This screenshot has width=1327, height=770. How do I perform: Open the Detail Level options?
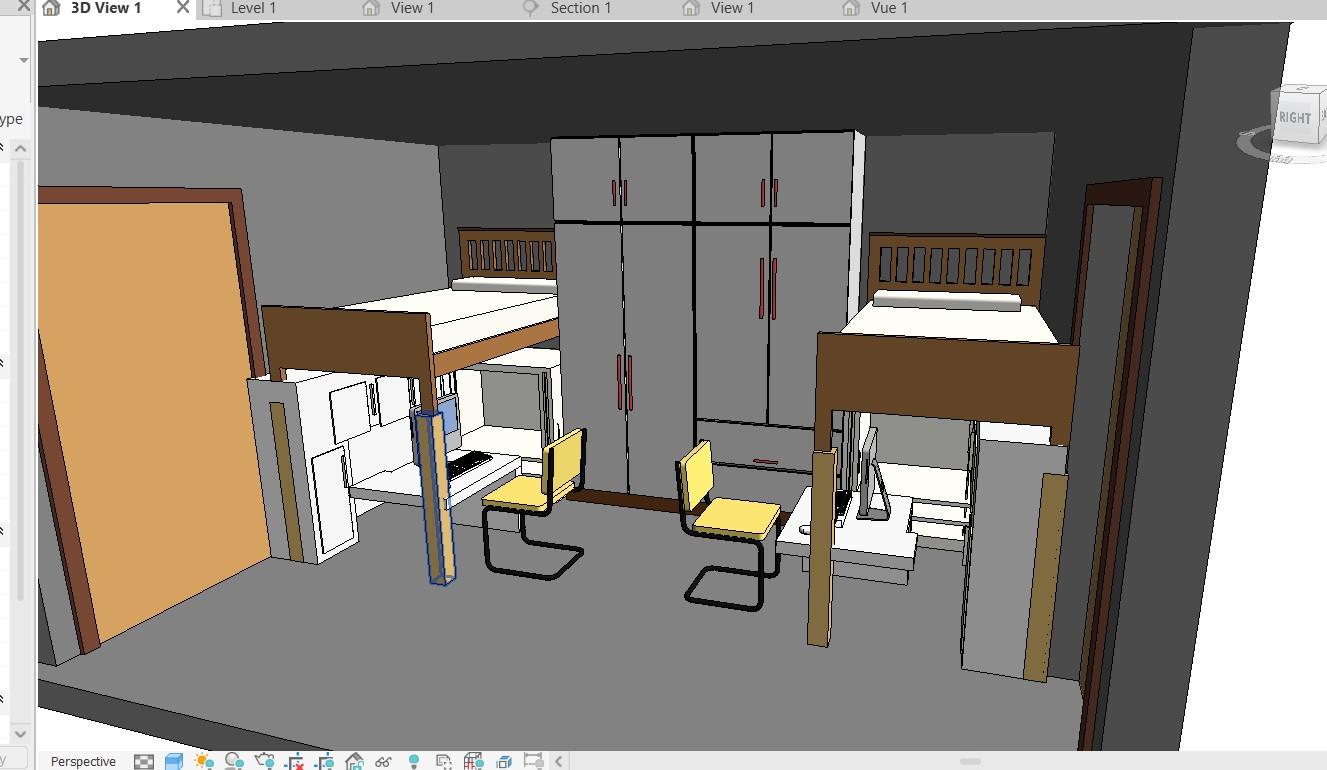click(x=144, y=762)
